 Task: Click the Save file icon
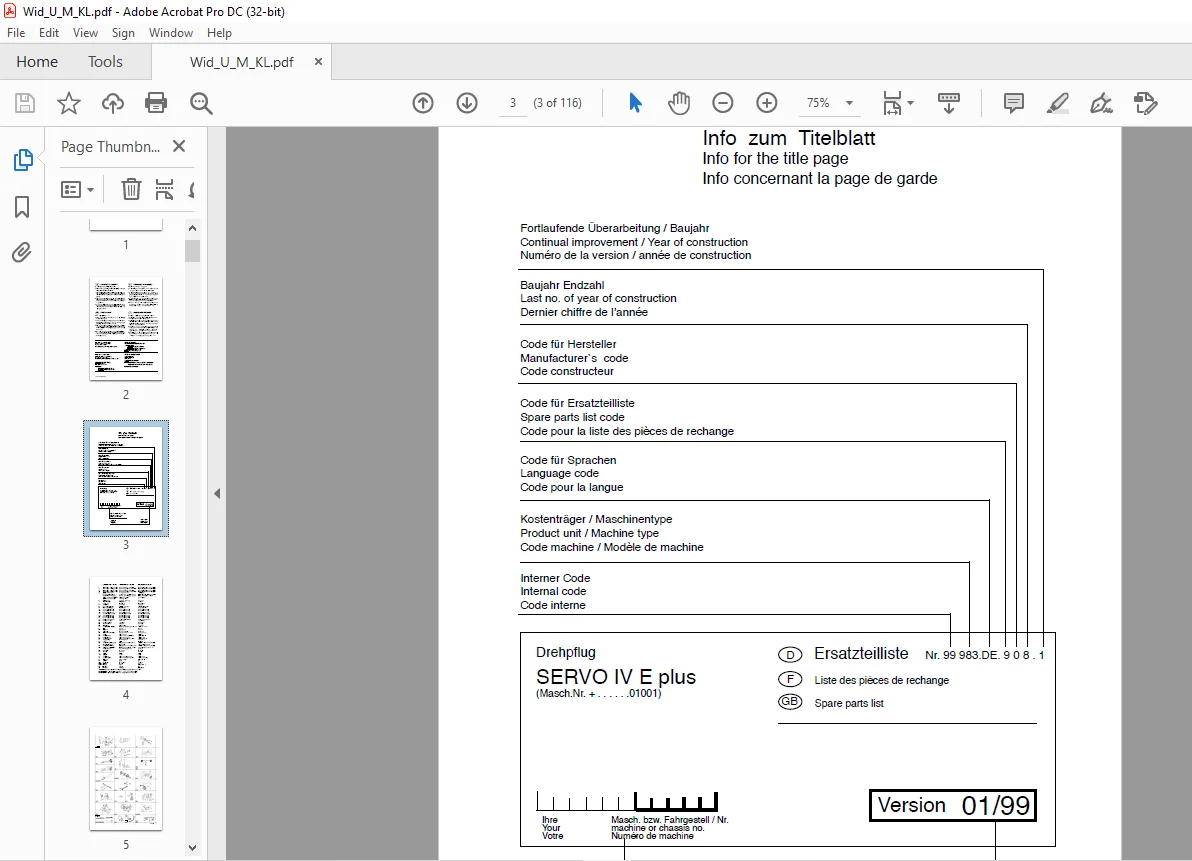[x=25, y=103]
